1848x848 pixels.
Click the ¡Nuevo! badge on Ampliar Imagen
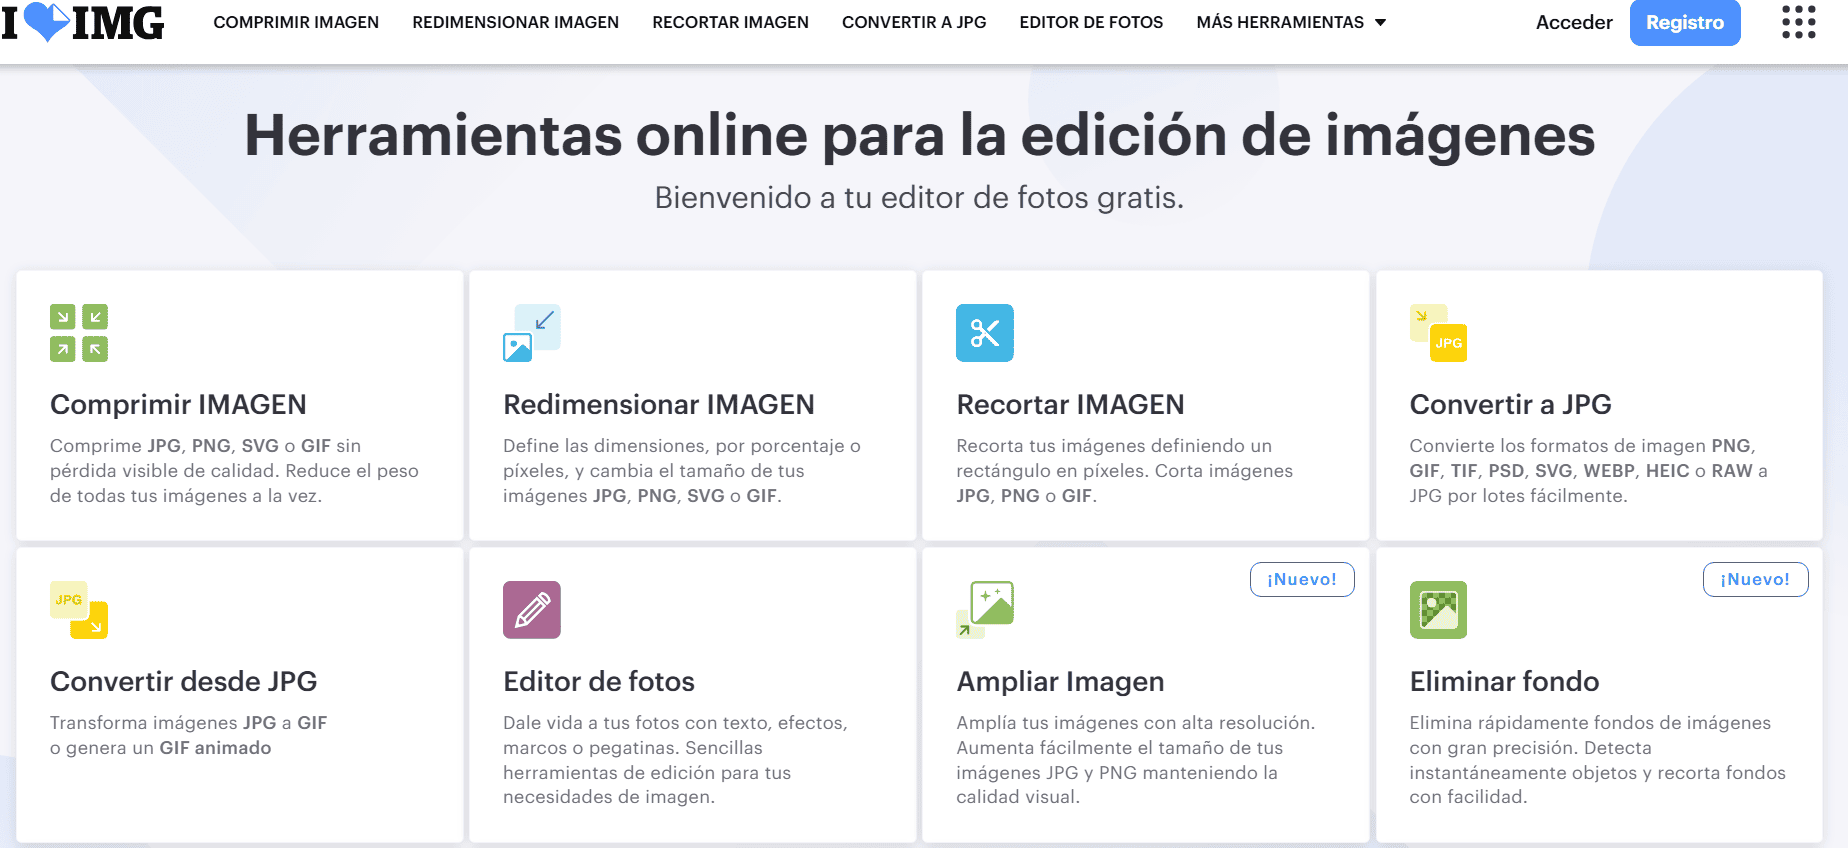[1301, 580]
